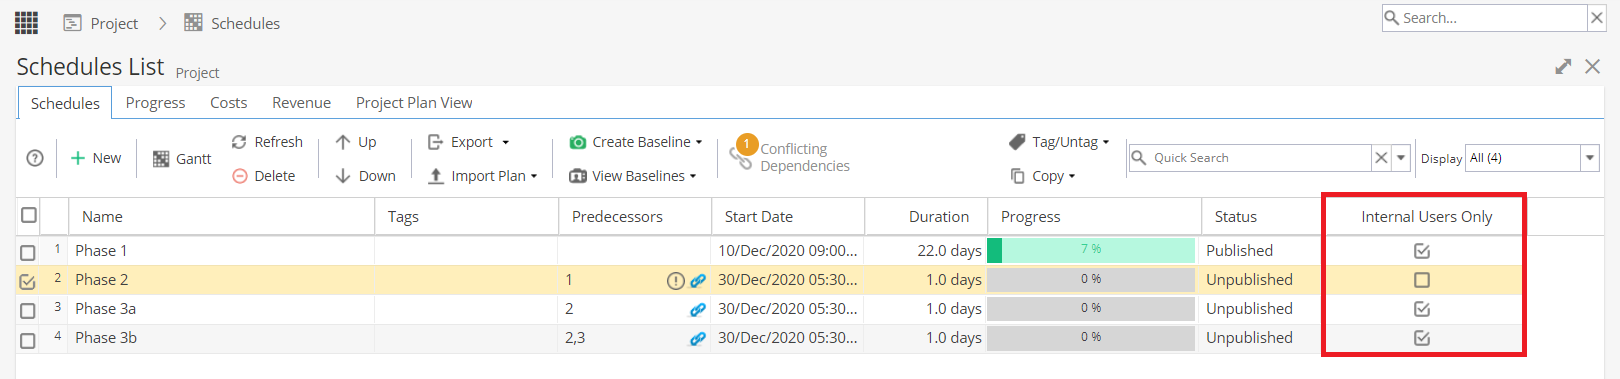Screen dimensions: 1620x379
Task: Sort by the Internal Users Only header
Action: pos(1426,216)
